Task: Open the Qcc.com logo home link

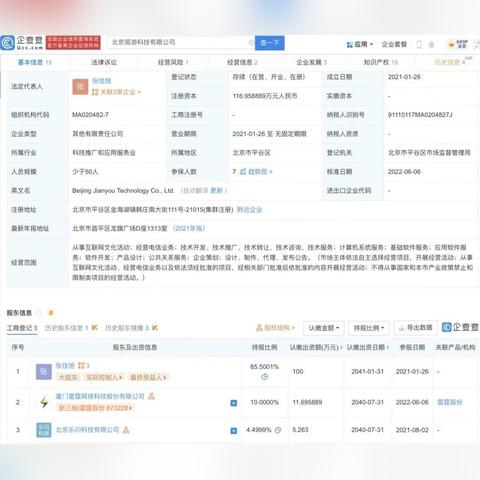Action: click(x=22, y=43)
